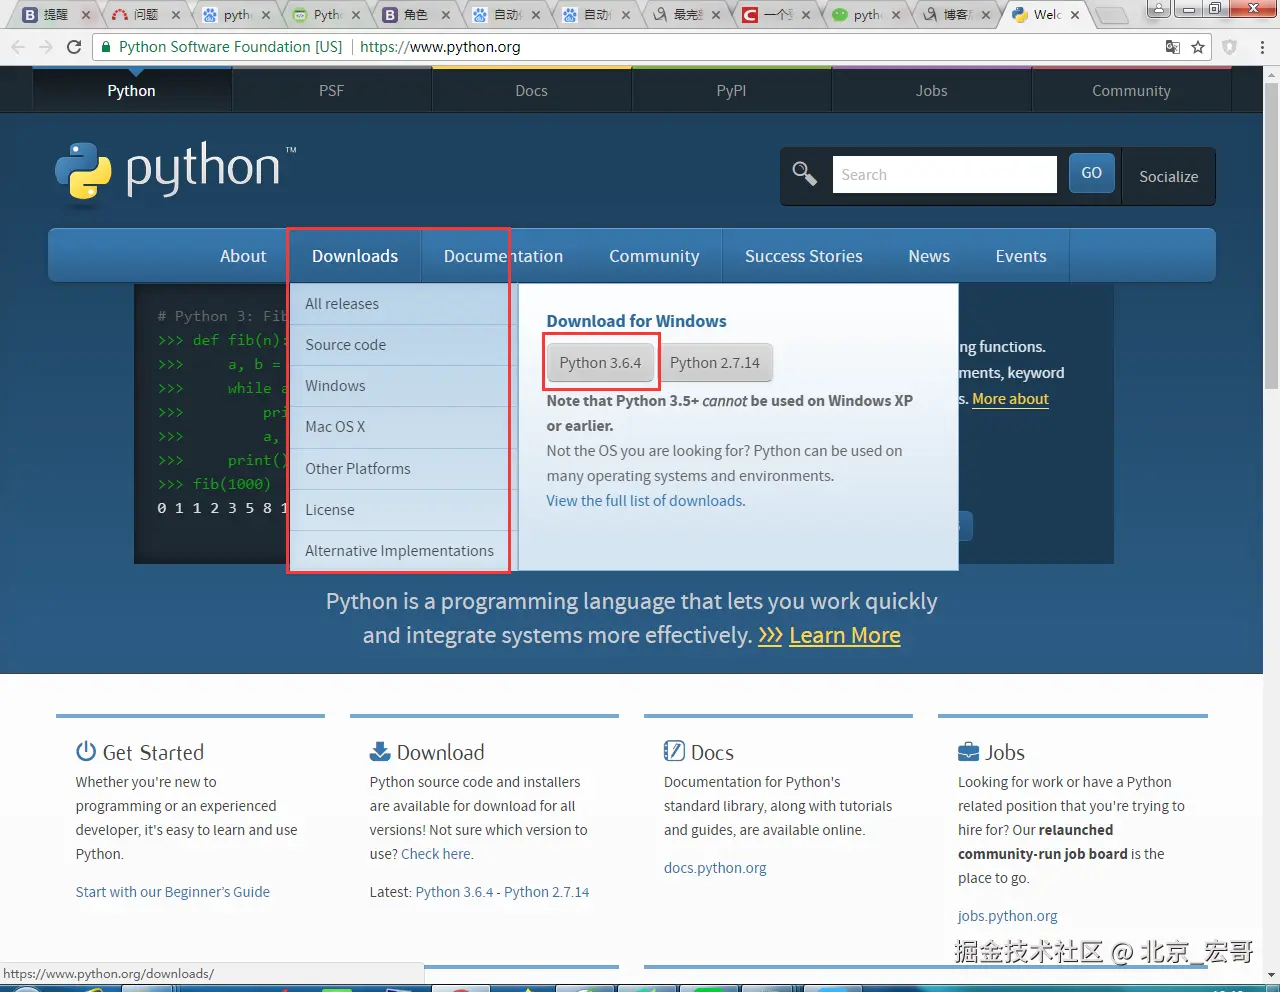
Task: Click the translate page icon in address bar
Action: (x=1173, y=47)
